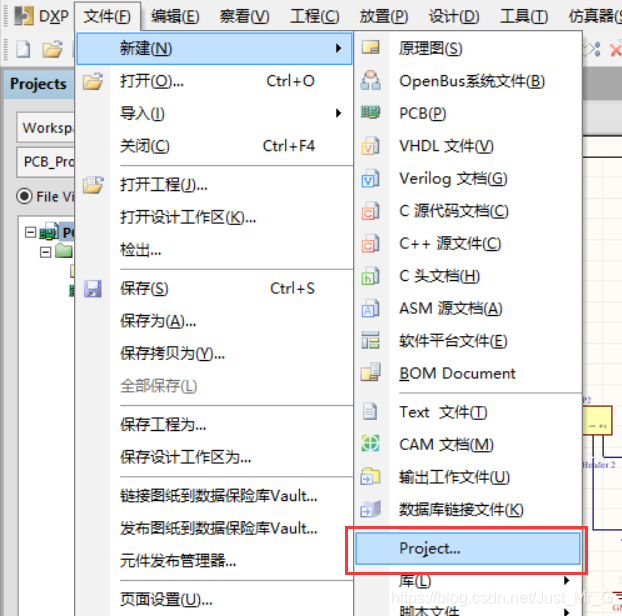Screen dimensions: 622x616
Task: Click the green folder icon in project tree
Action: tap(63, 251)
